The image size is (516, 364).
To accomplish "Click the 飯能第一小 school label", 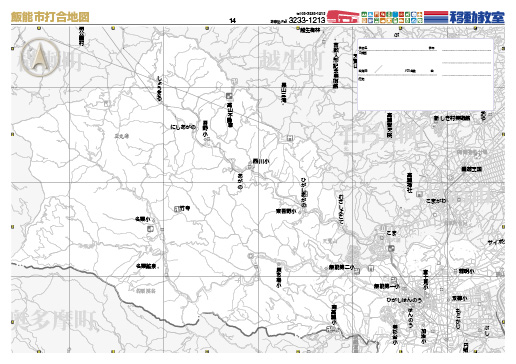I will coord(387,286).
